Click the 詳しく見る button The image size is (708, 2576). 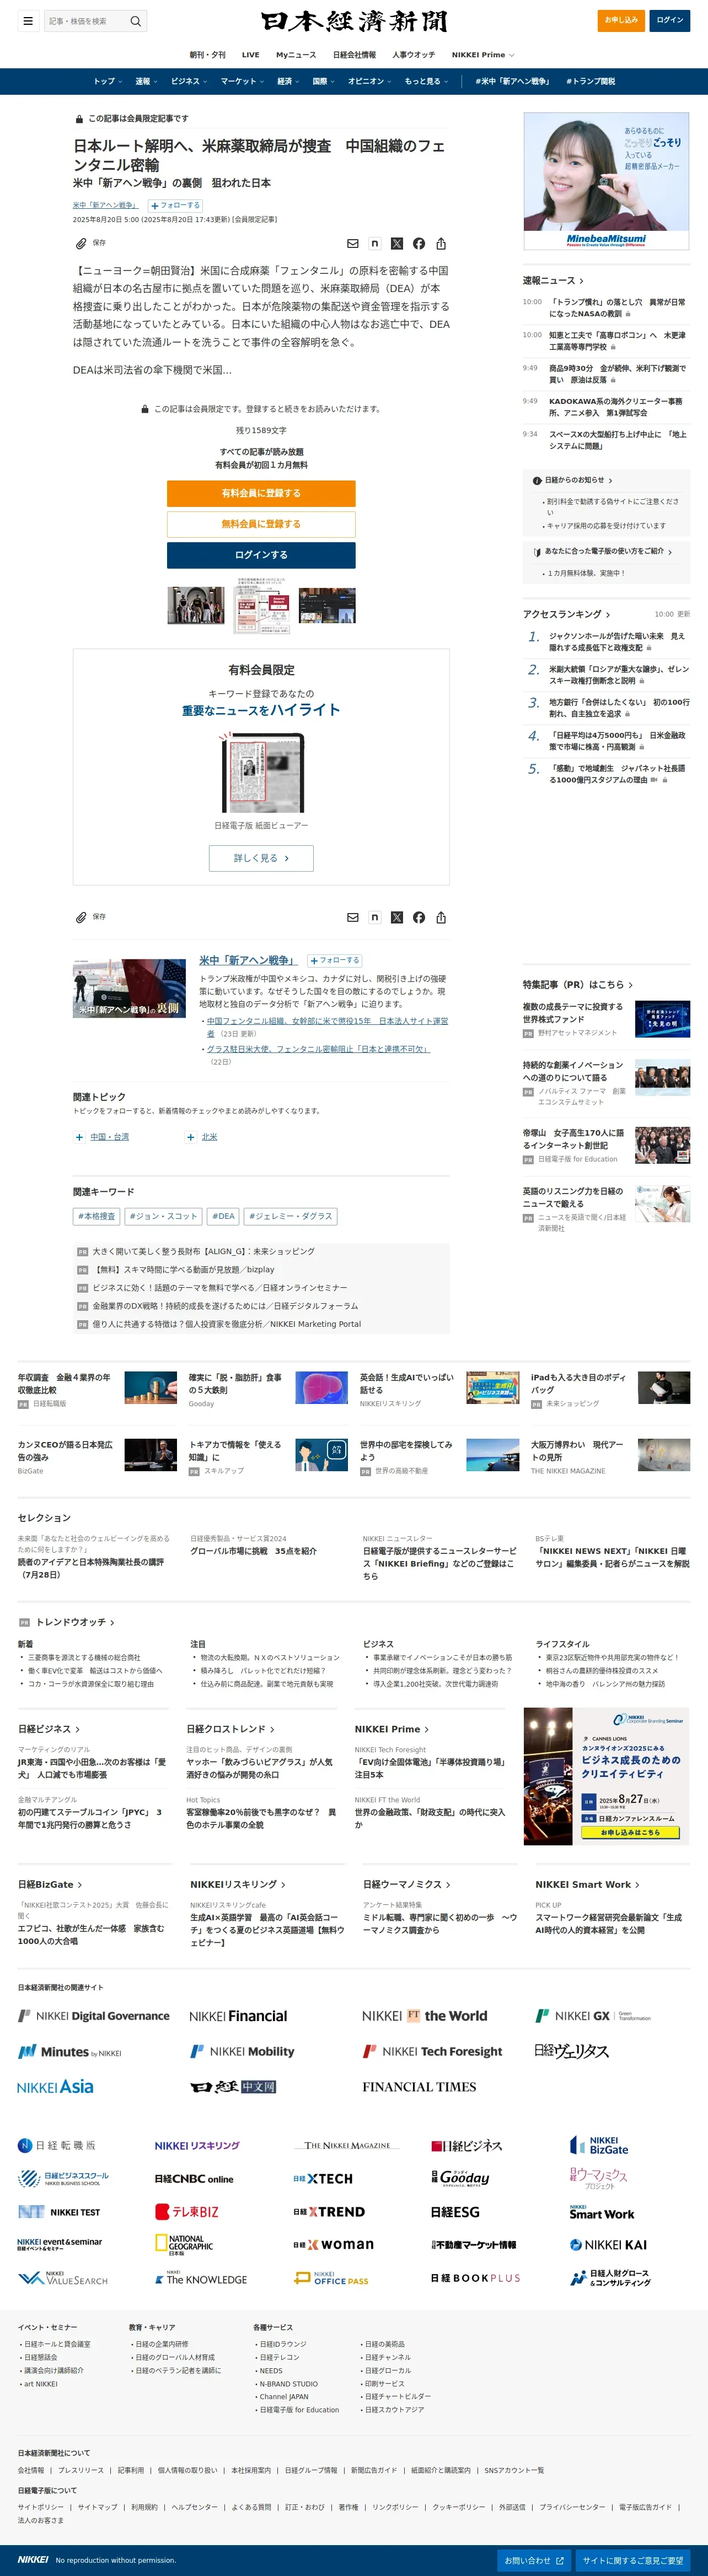click(261, 858)
